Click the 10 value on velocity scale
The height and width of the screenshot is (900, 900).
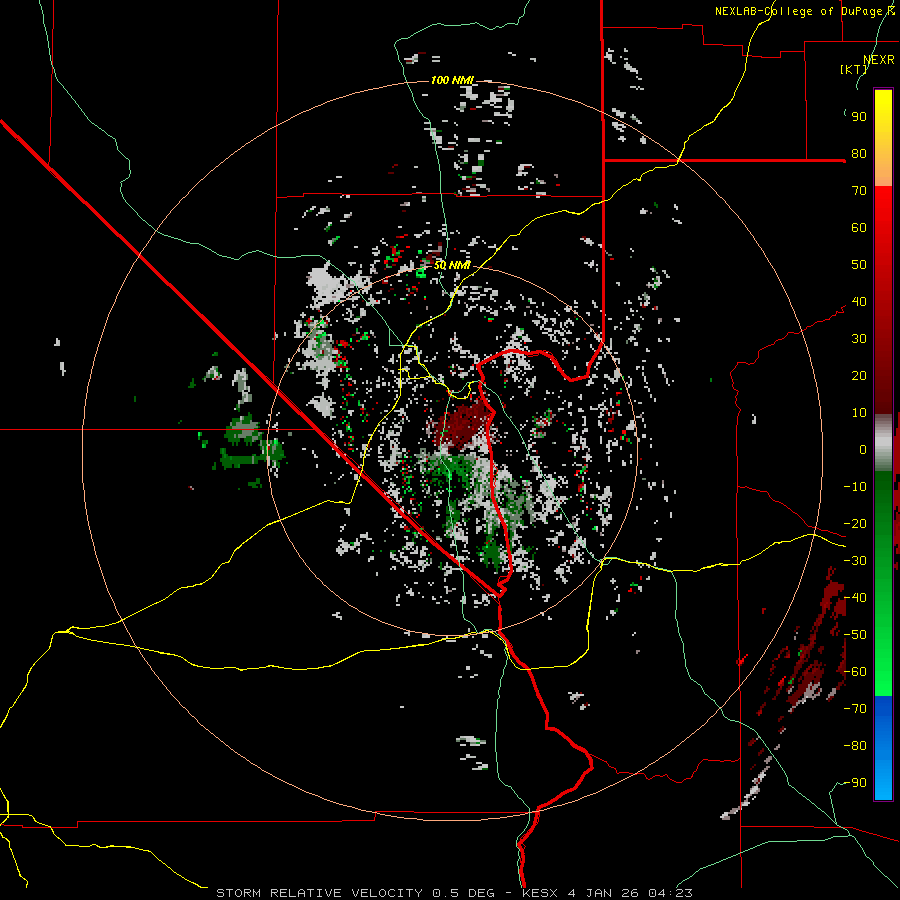pos(859,413)
